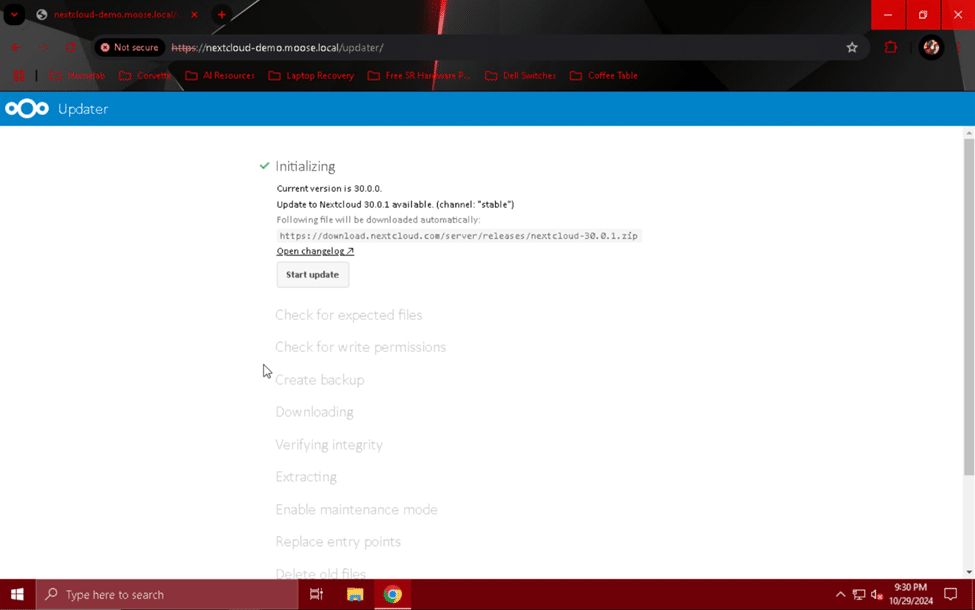
Task: Click the network icon in system tray
Action: tap(859, 594)
